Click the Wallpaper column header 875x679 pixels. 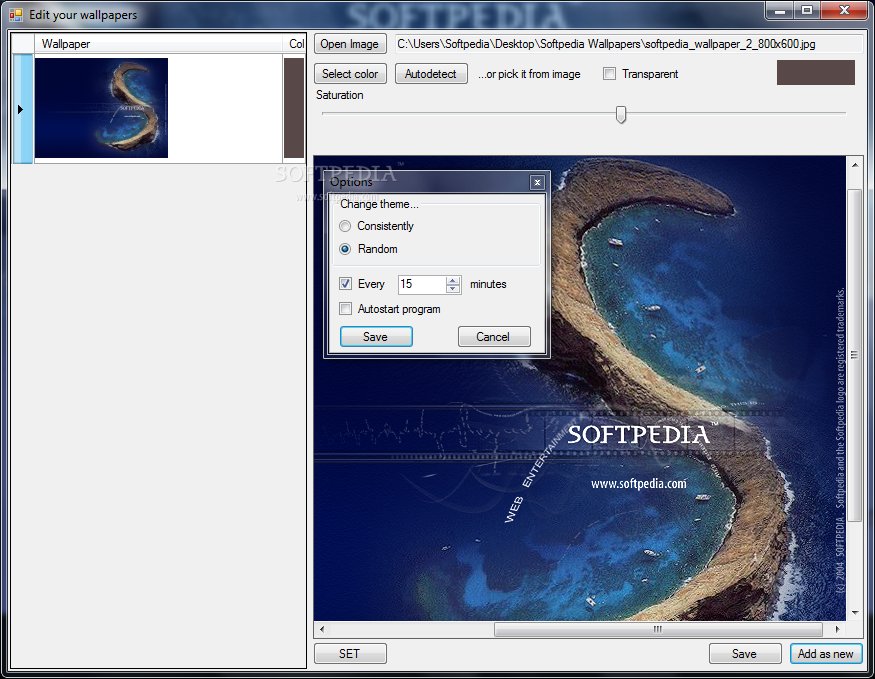pyautogui.click(x=158, y=44)
